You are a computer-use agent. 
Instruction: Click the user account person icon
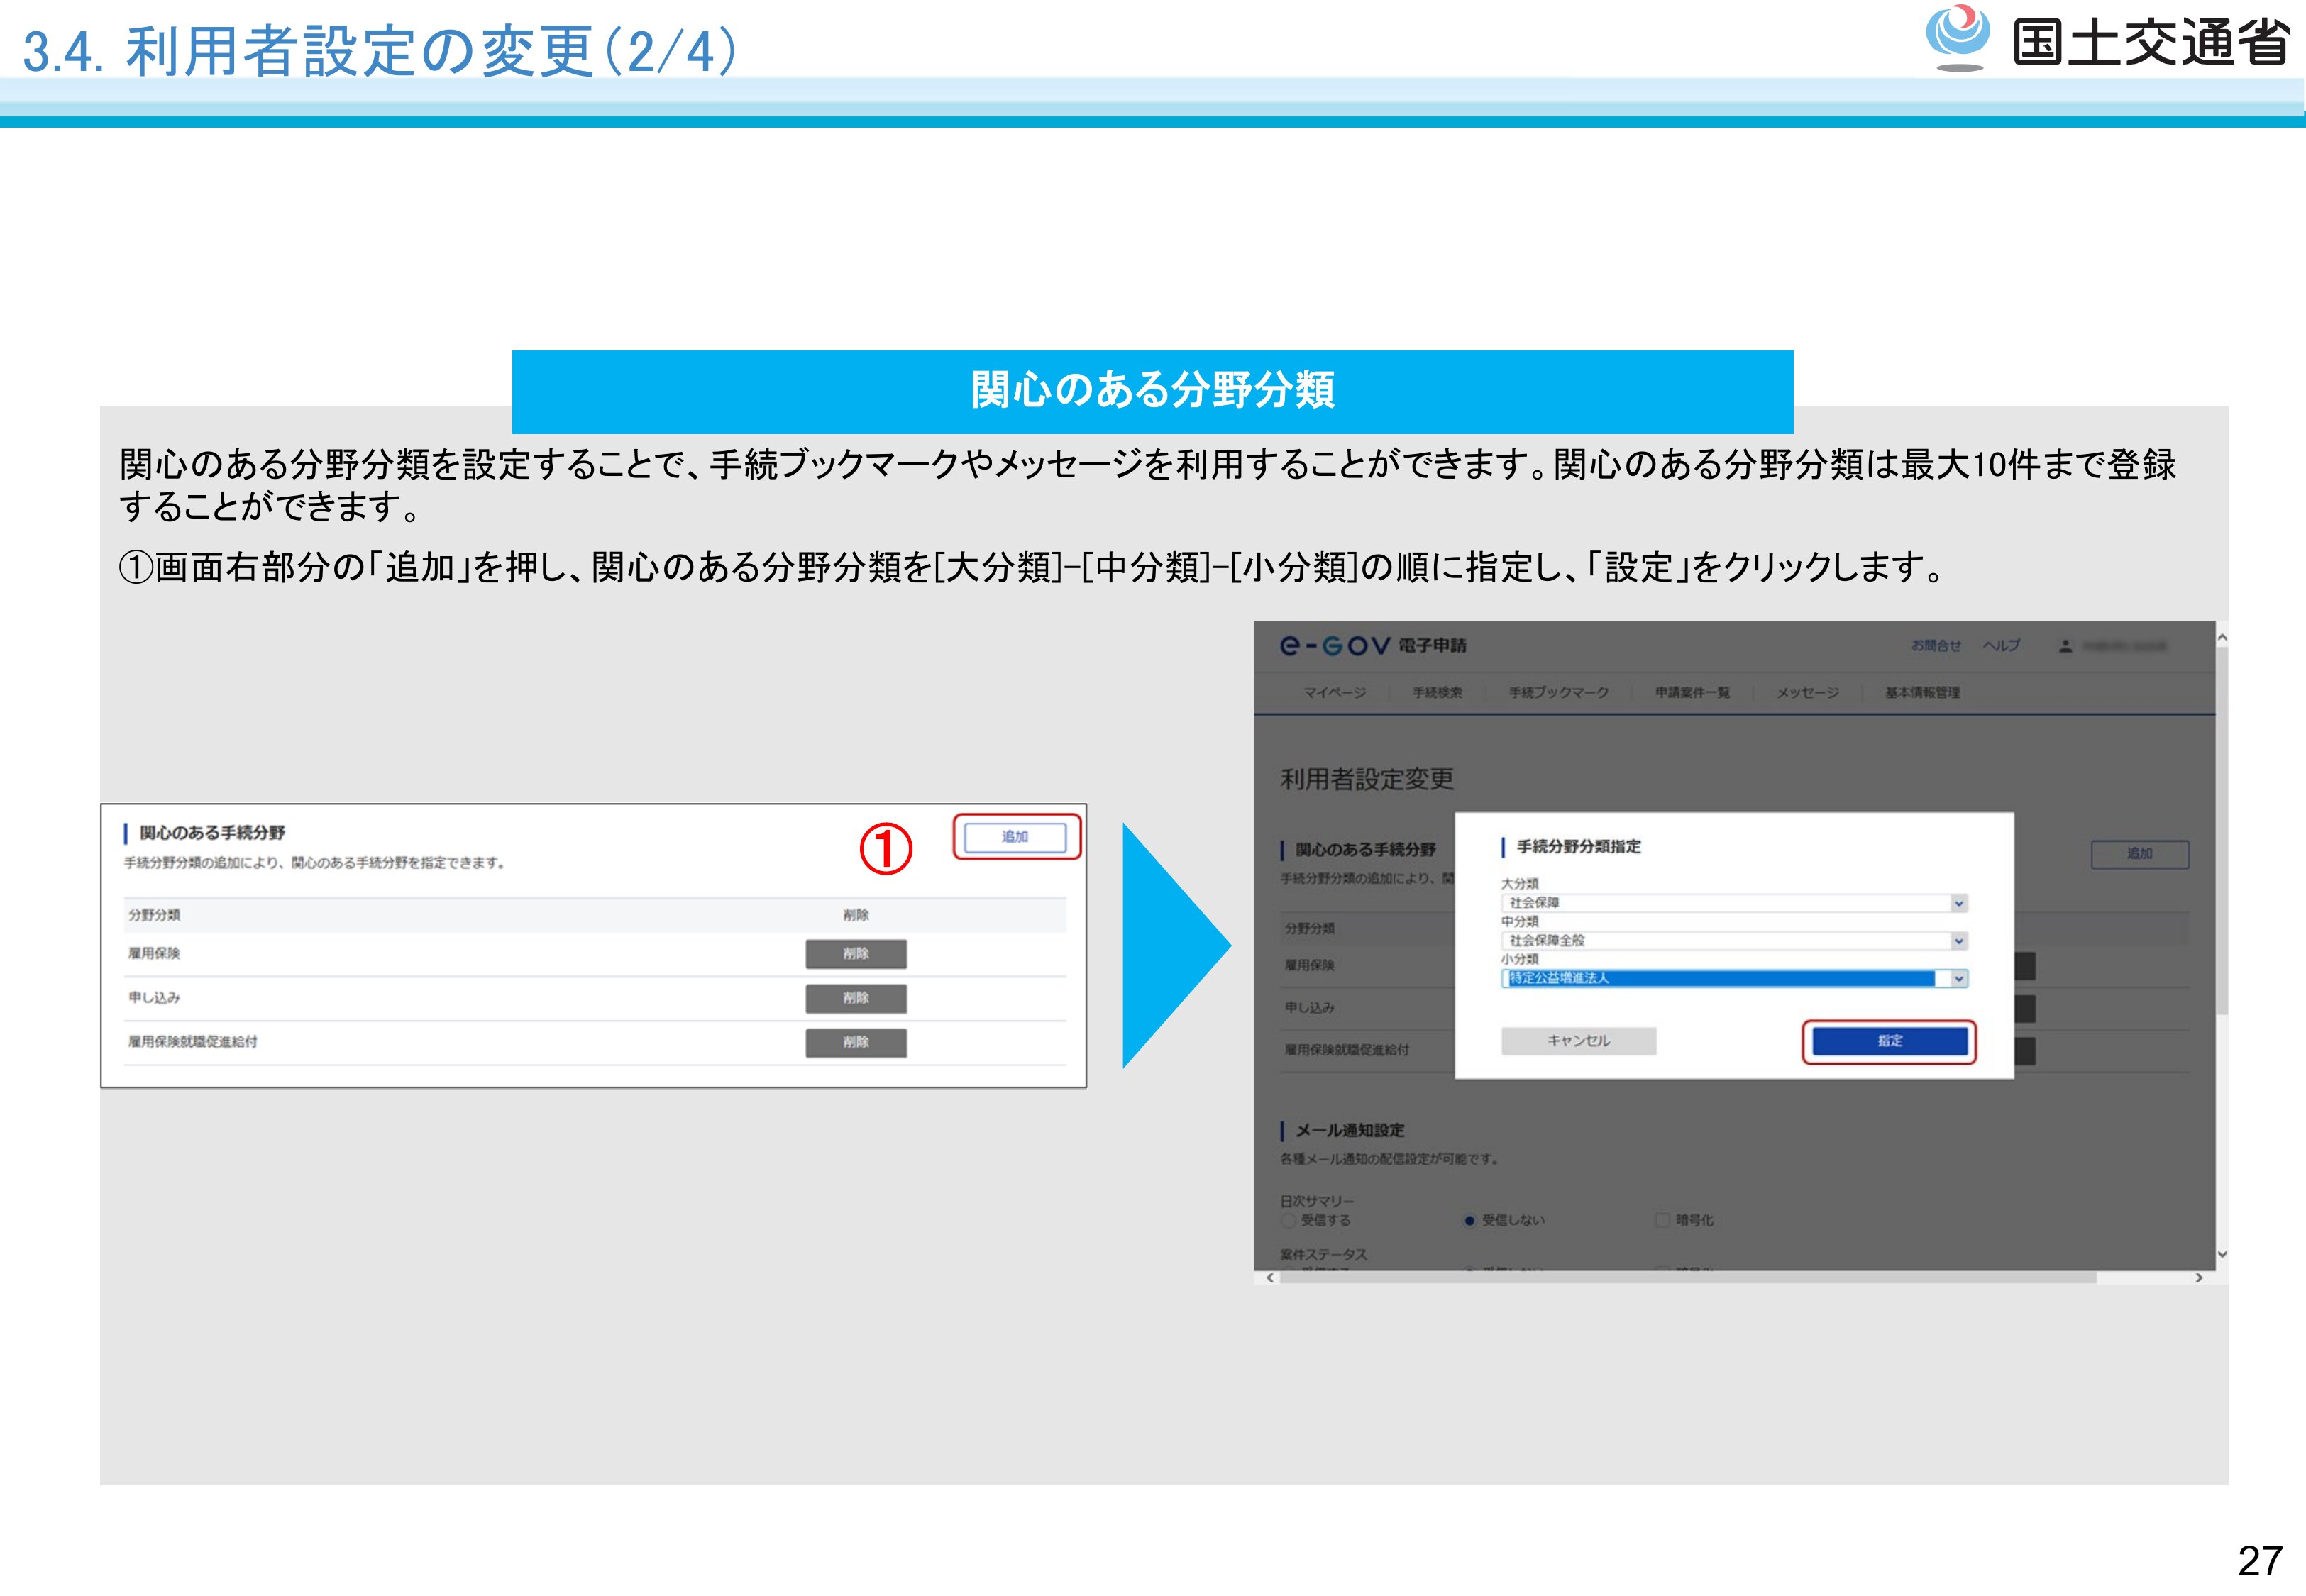[x=2065, y=646]
